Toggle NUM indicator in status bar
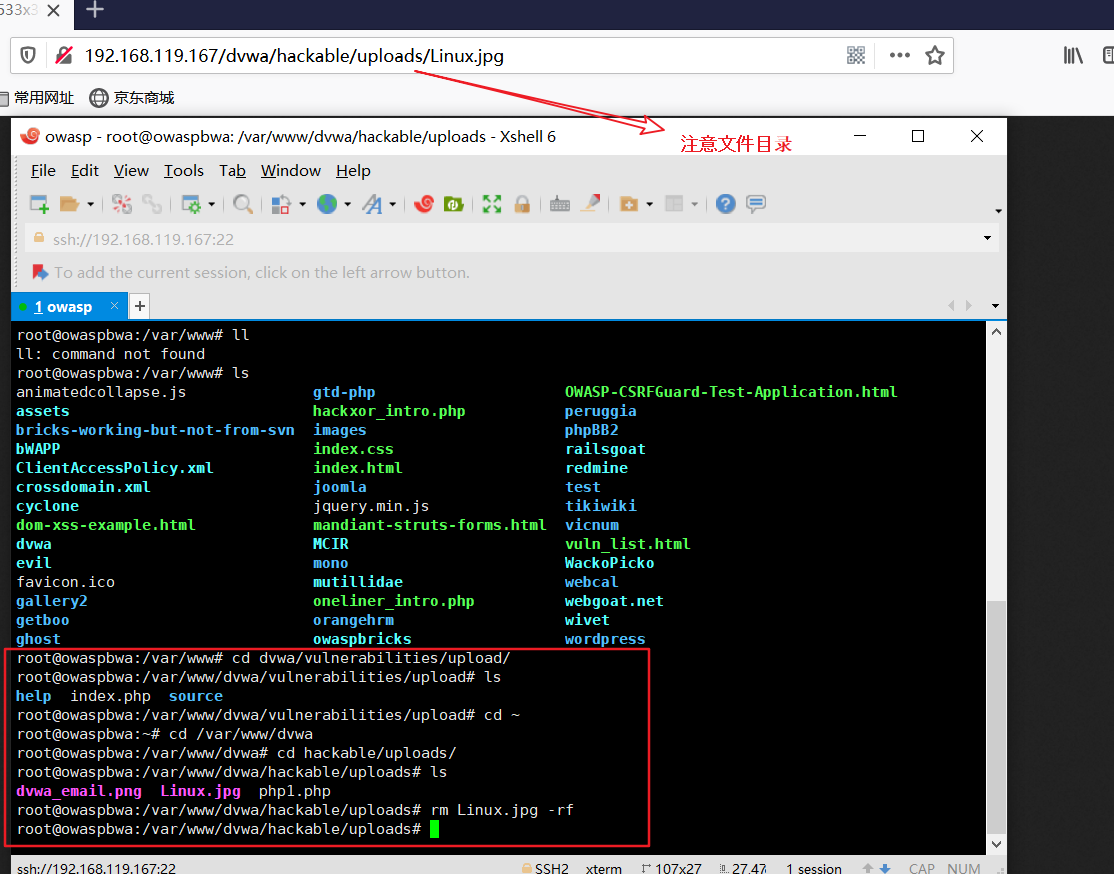Screen dimensions: 1114x874 pyautogui.click(x=963, y=868)
